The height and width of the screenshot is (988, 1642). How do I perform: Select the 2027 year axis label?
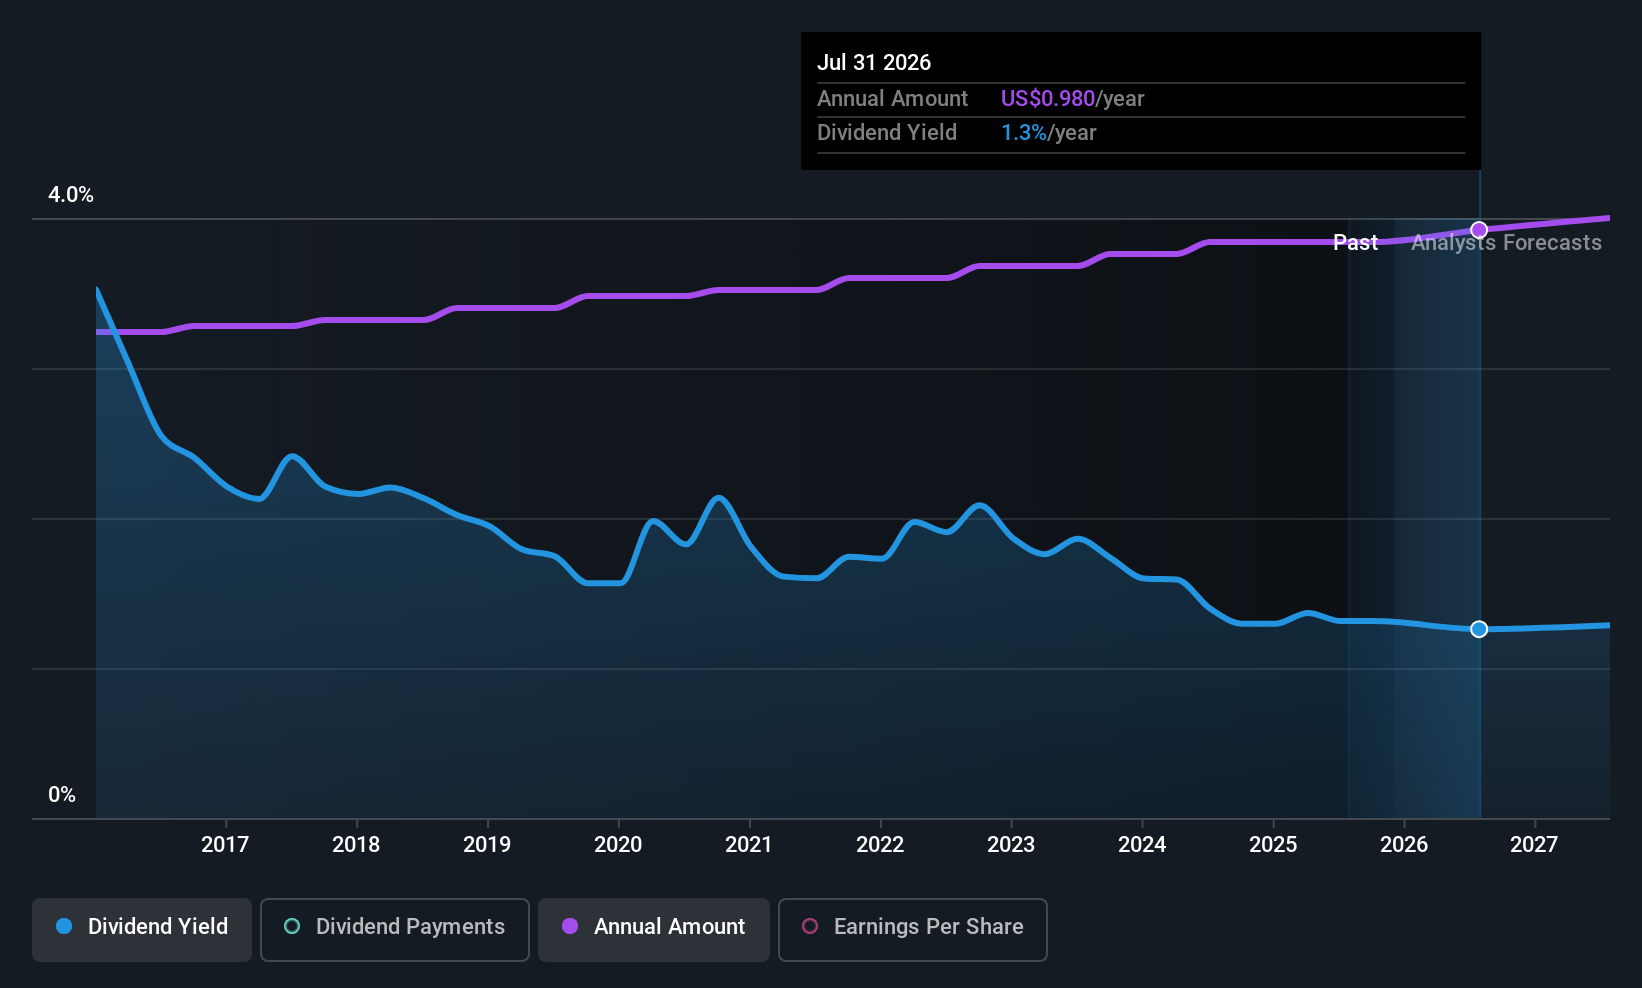click(x=1534, y=845)
